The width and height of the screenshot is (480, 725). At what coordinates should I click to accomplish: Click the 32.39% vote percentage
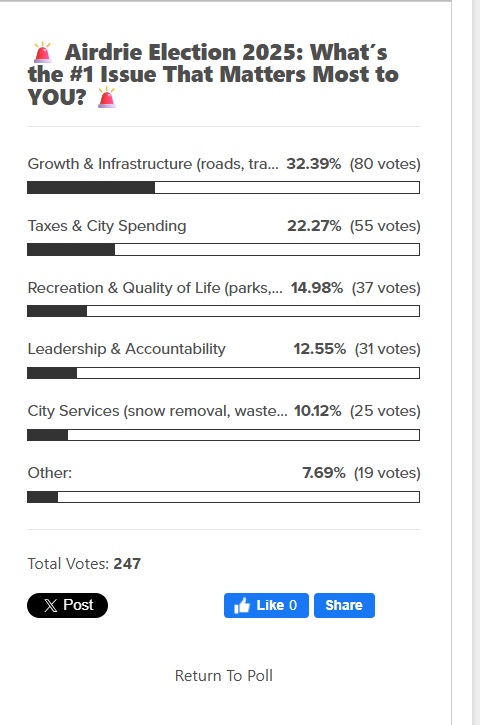point(314,164)
